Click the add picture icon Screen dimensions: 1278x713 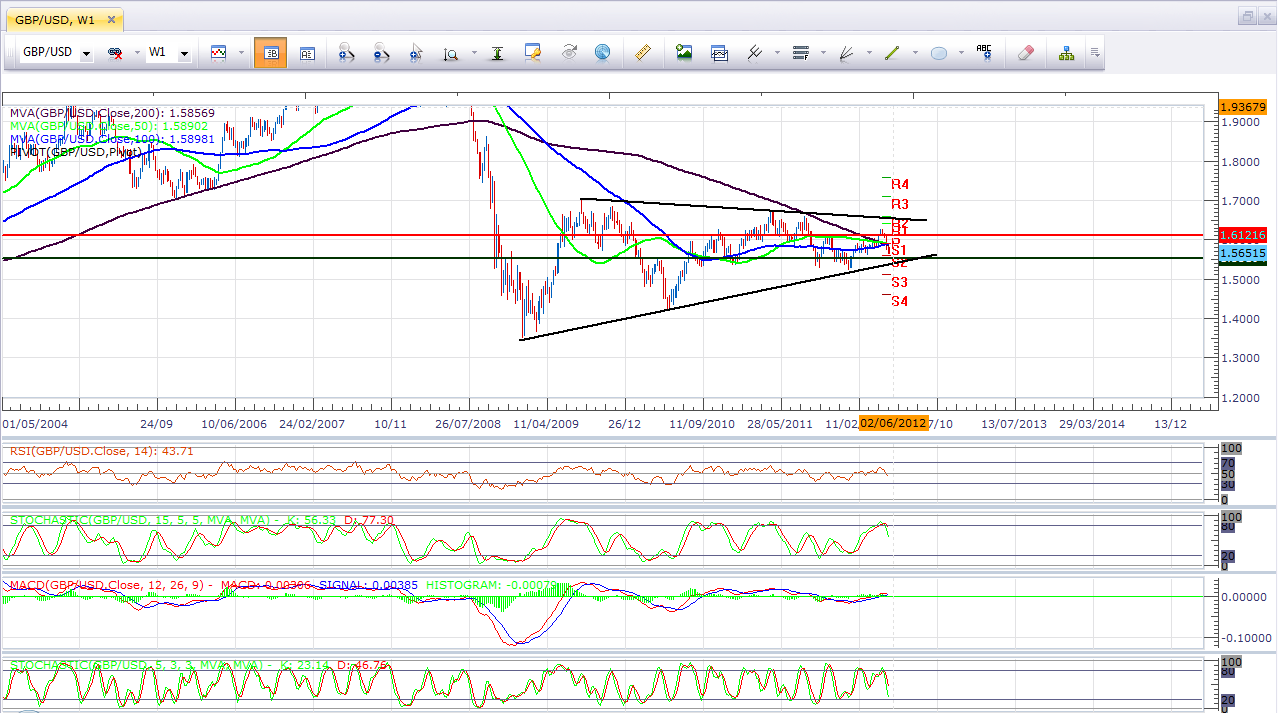click(684, 53)
